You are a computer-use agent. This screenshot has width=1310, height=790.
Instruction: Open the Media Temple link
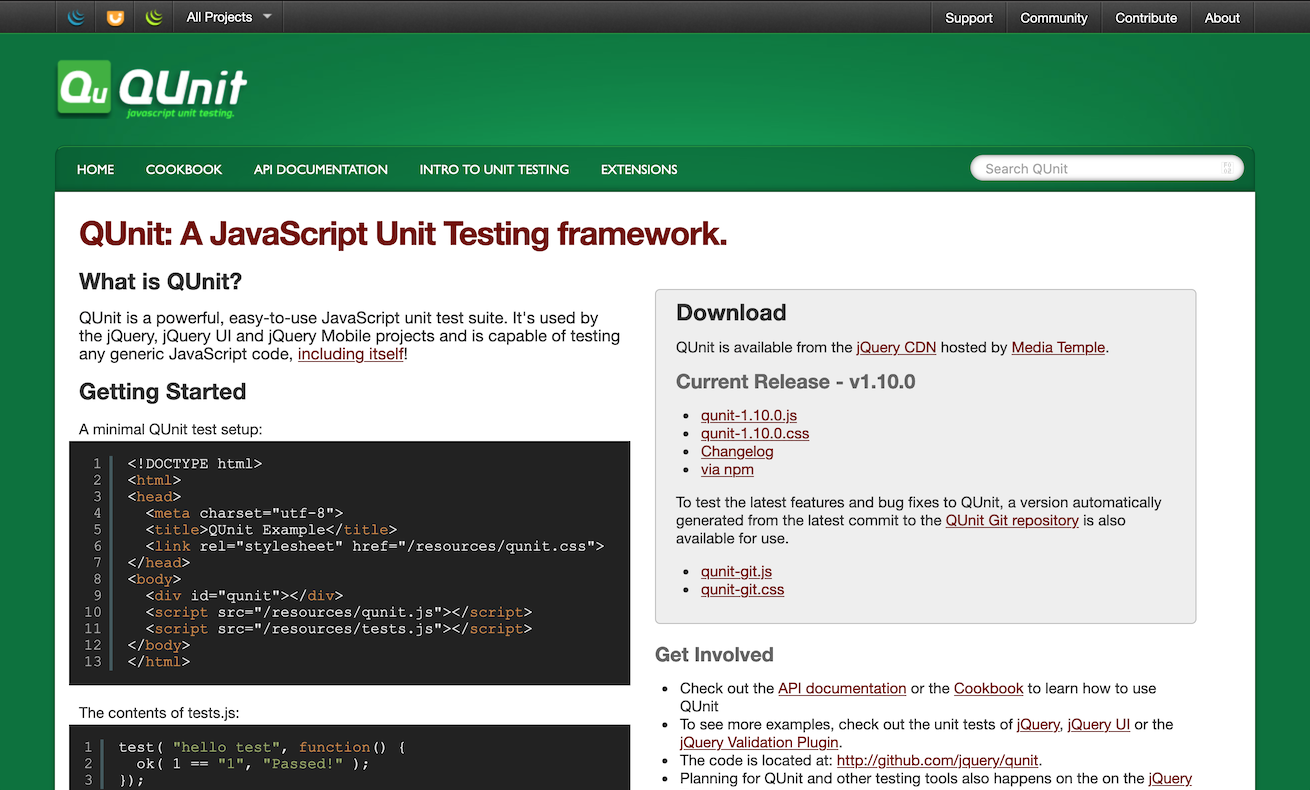[x=1058, y=347]
